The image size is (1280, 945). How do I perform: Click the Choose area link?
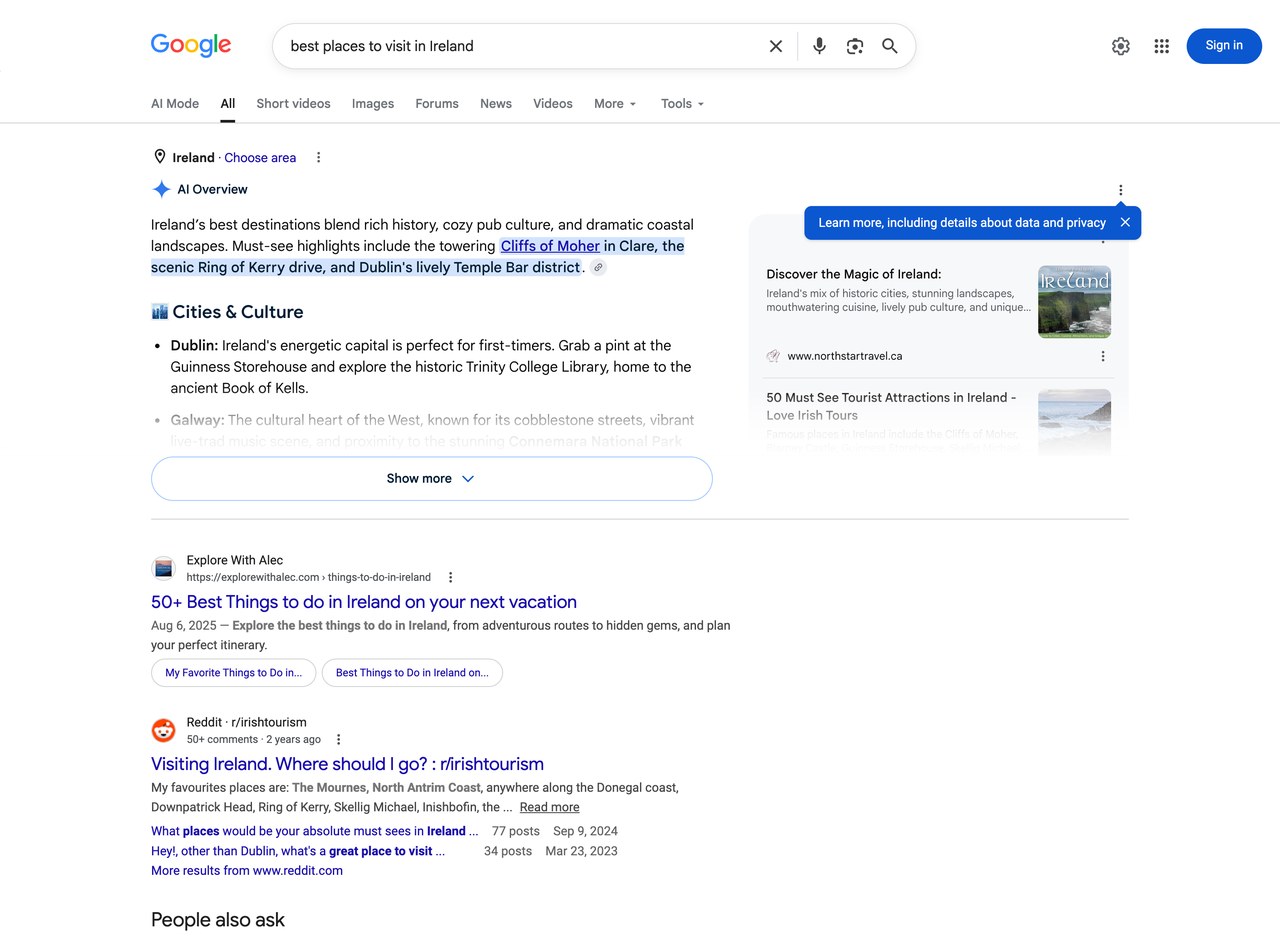point(260,158)
